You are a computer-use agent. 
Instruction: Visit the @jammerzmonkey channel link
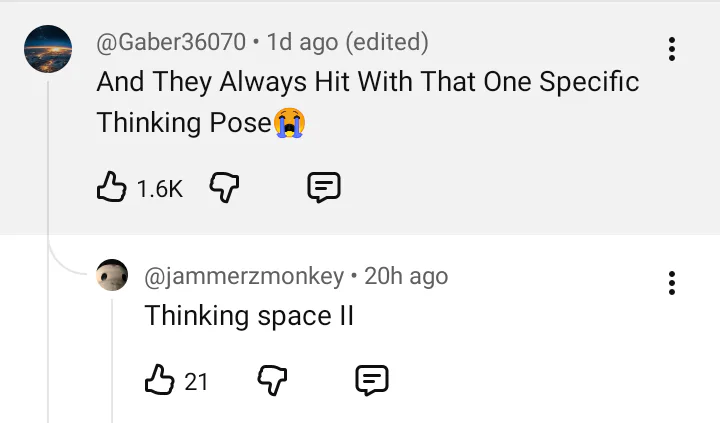(244, 276)
